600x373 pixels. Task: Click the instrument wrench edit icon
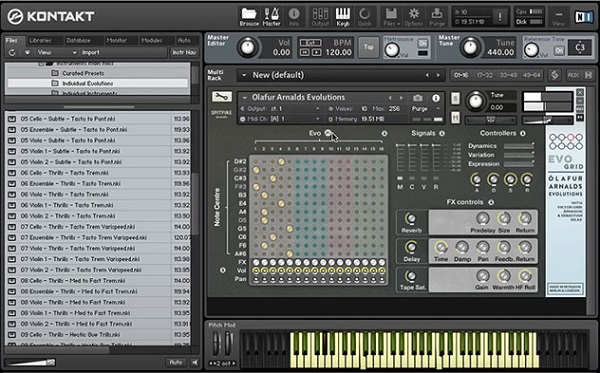pyautogui.click(x=222, y=97)
